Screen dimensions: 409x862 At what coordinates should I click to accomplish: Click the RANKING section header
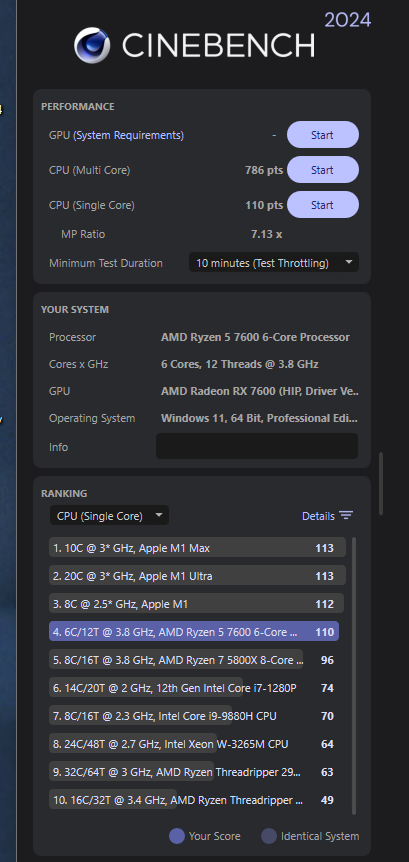(x=64, y=494)
